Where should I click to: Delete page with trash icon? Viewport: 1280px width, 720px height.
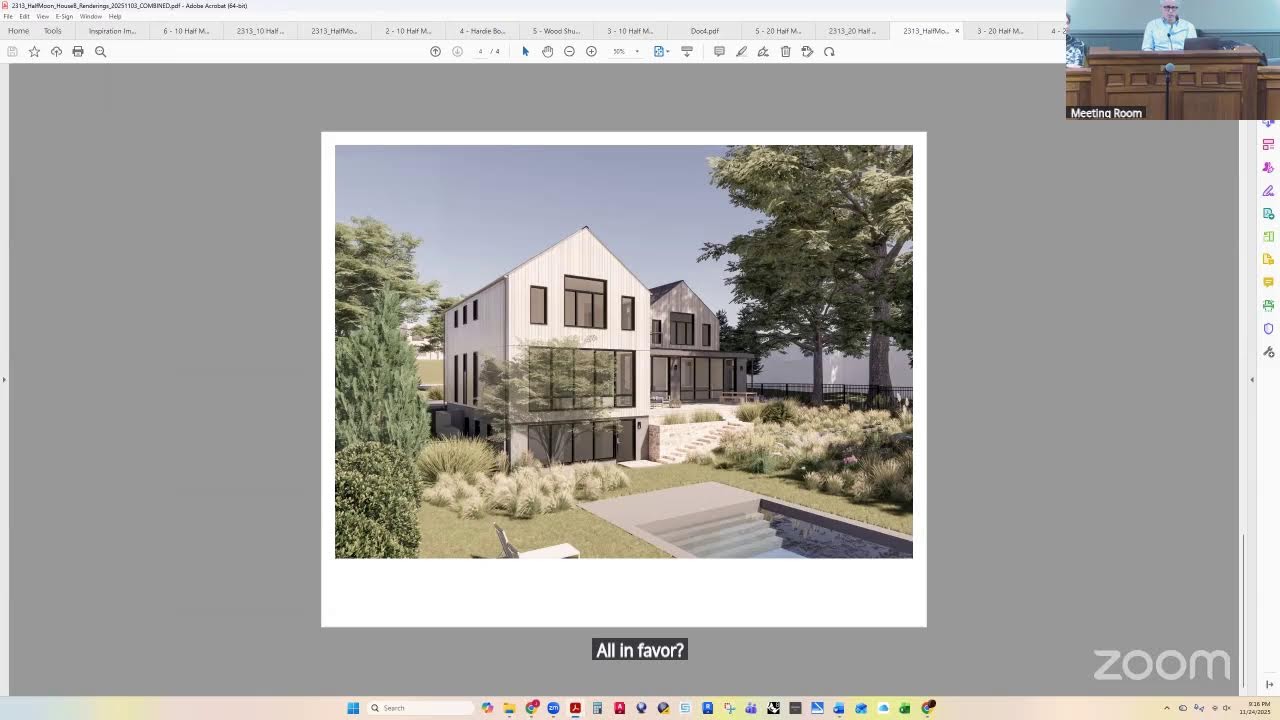[785, 51]
